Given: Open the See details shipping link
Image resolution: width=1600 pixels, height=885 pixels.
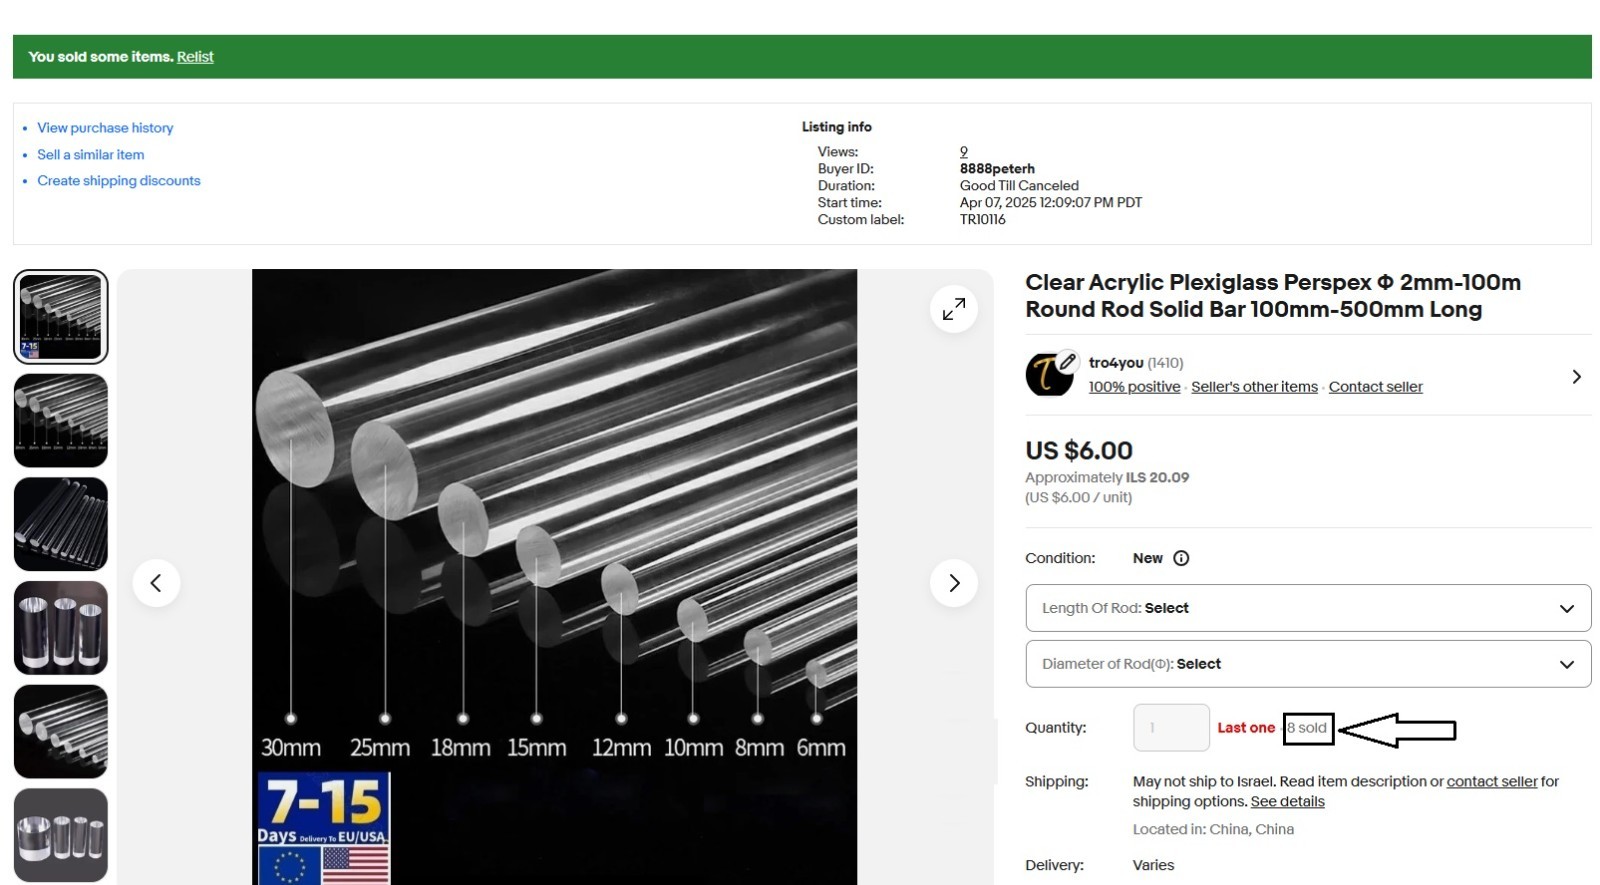Looking at the screenshot, I should (1287, 802).
